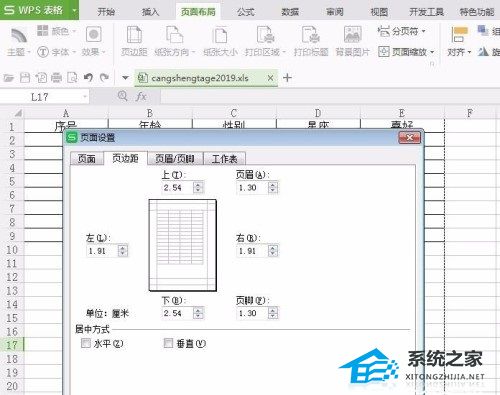Open the 开发工具 ribbon tab

(426, 12)
